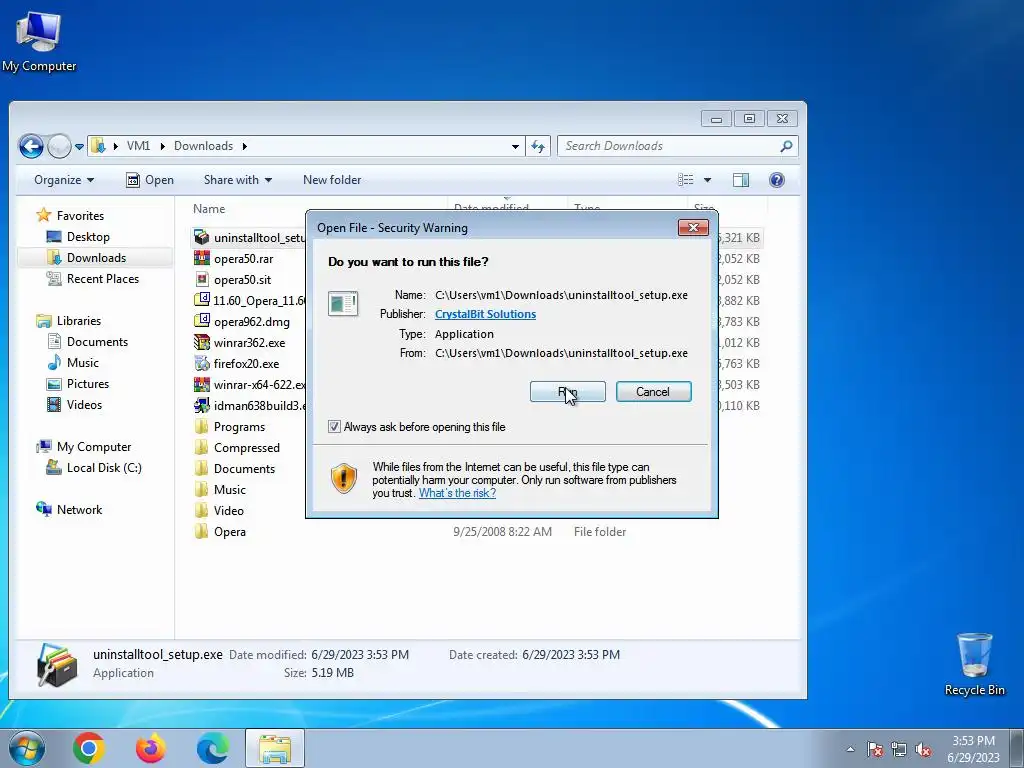This screenshot has height=768, width=1024.
Task: Open the Pictures library in the sidebar
Action: pos(88,384)
